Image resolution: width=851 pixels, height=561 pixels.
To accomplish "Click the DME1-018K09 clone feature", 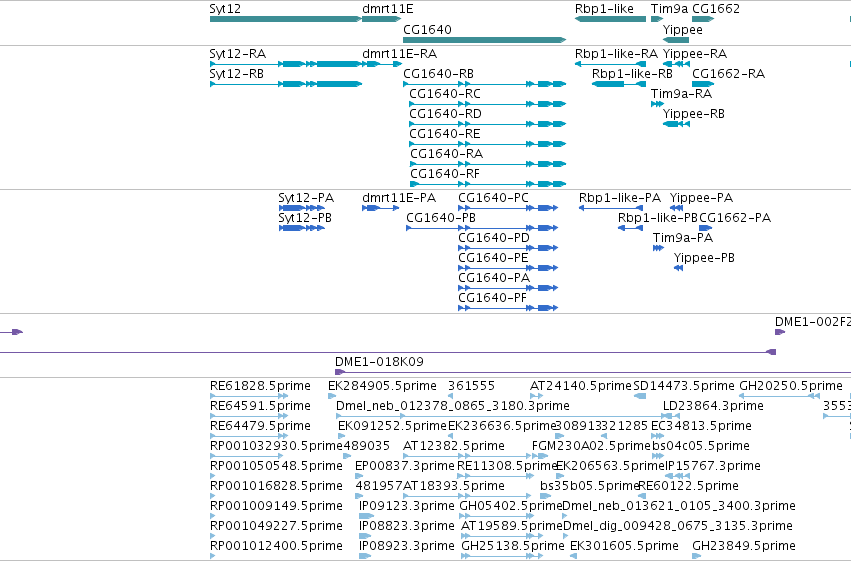I will [593, 372].
